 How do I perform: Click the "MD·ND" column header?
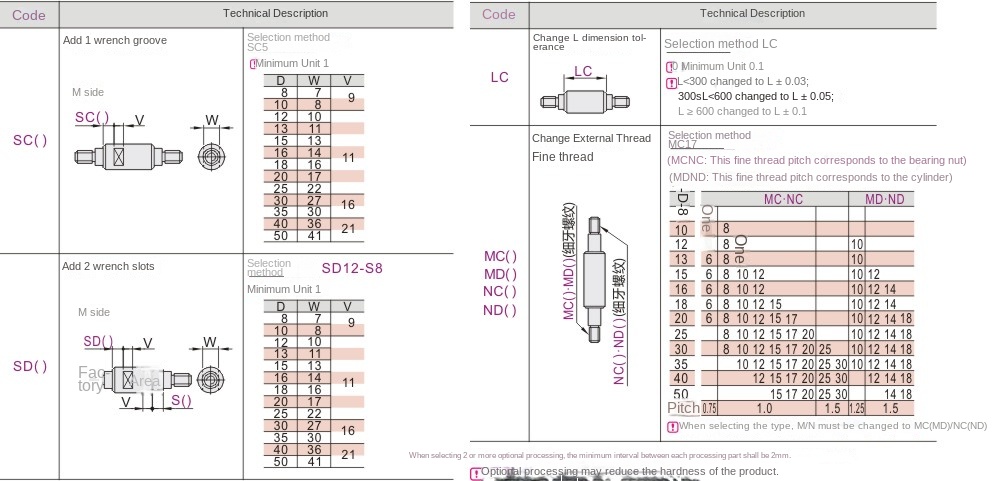coord(884,199)
